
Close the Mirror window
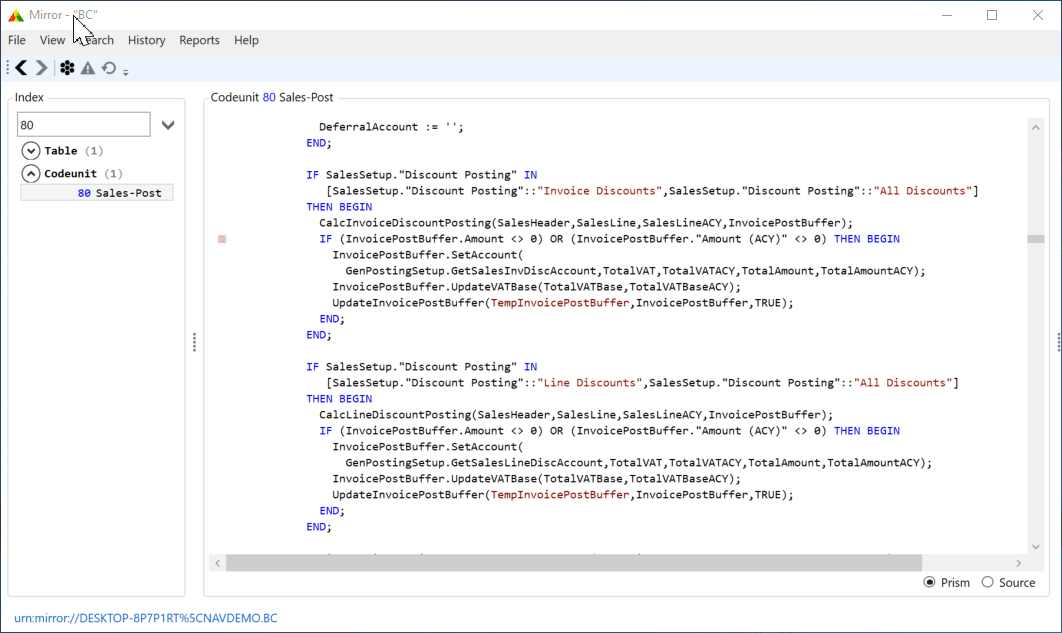tap(1038, 15)
